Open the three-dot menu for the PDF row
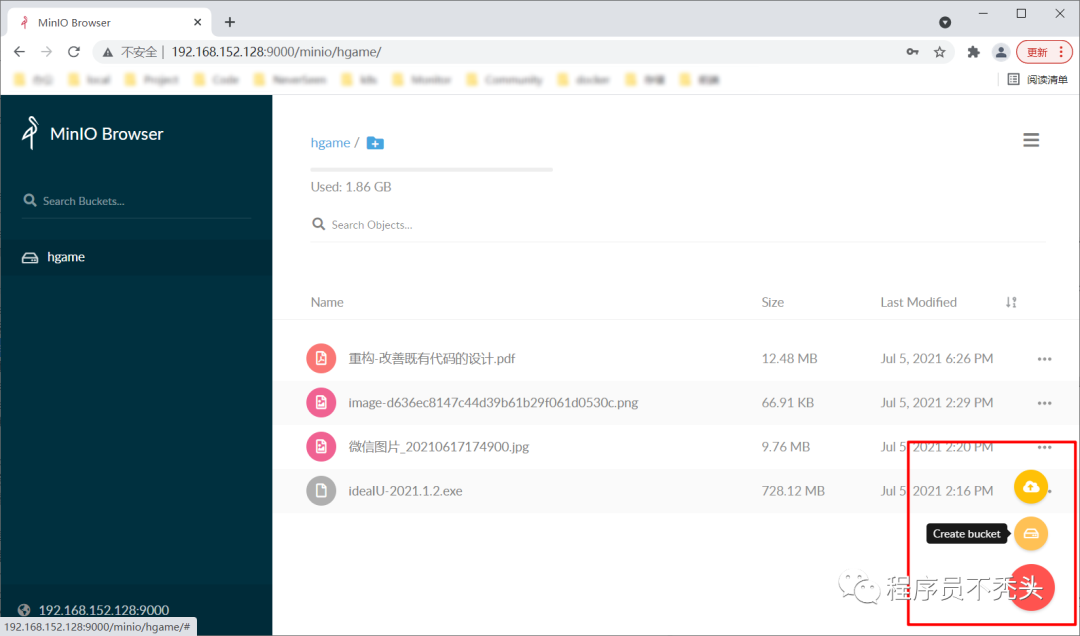 1044,359
